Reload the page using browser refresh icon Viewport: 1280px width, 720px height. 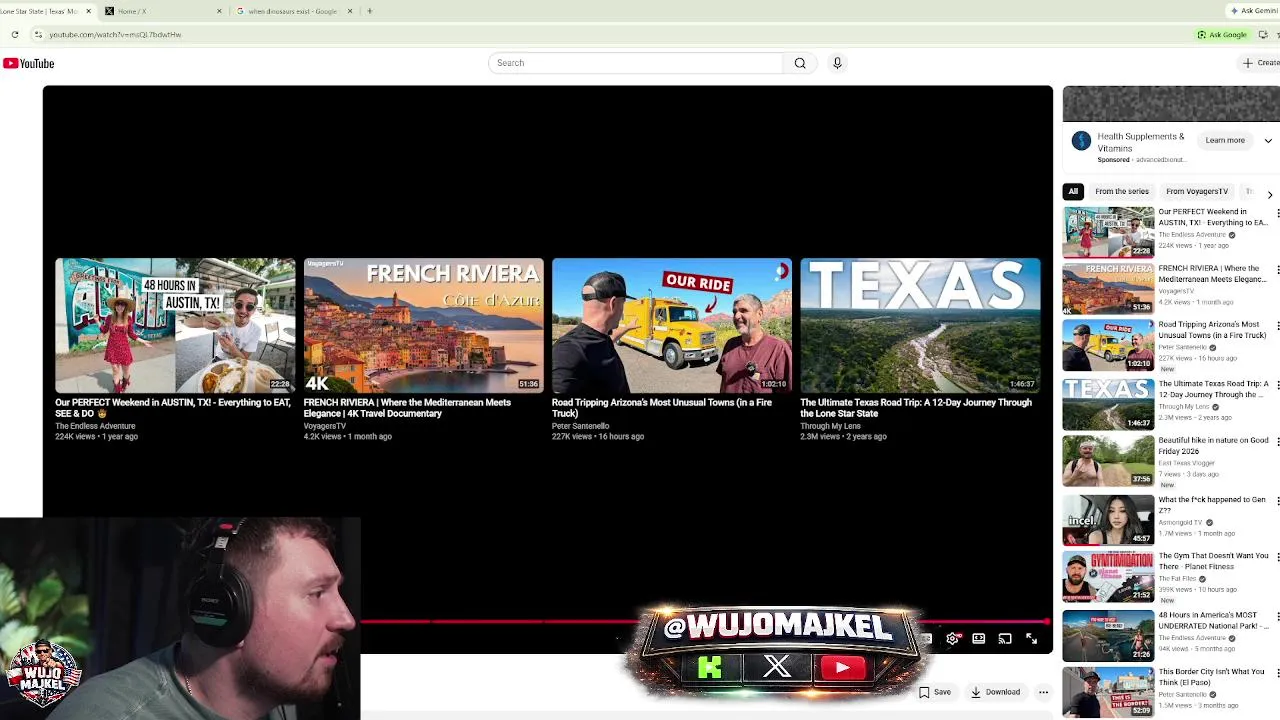[15, 35]
